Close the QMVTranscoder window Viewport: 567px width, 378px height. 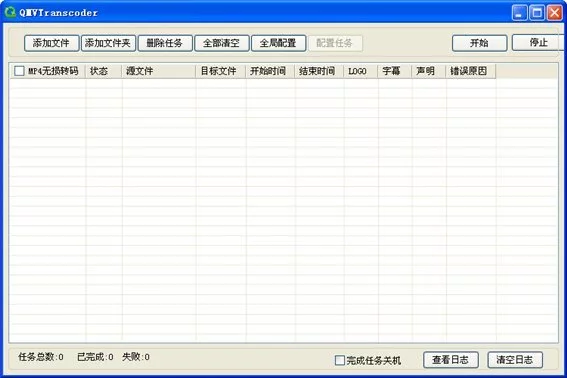pyautogui.click(x=554, y=13)
